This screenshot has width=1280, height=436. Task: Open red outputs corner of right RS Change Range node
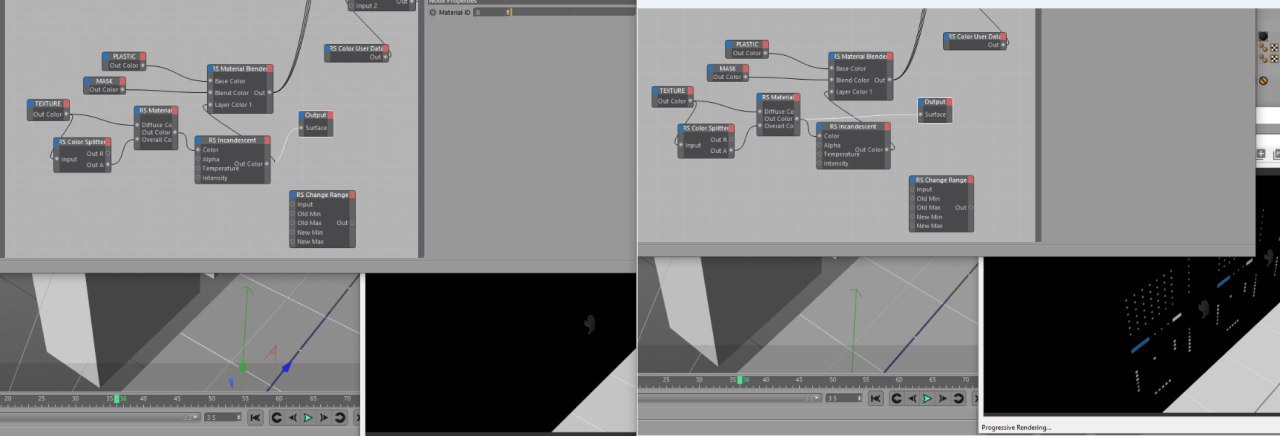[x=971, y=179]
